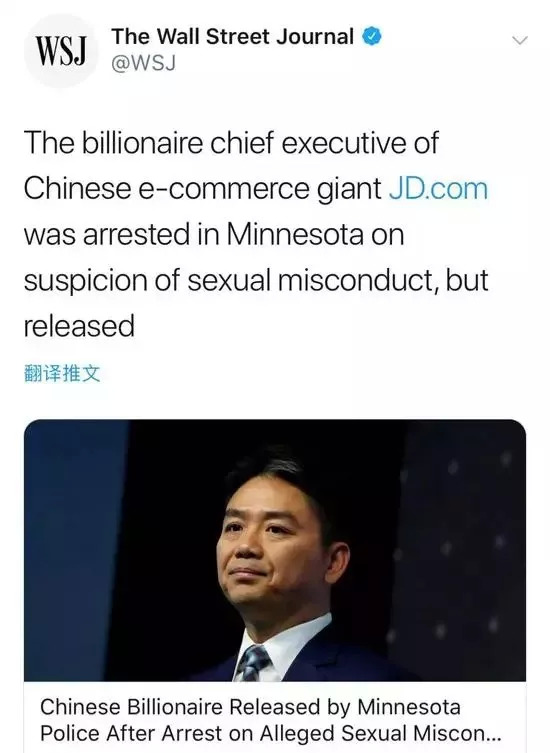Click the blue panel on the photo's left

74,550
